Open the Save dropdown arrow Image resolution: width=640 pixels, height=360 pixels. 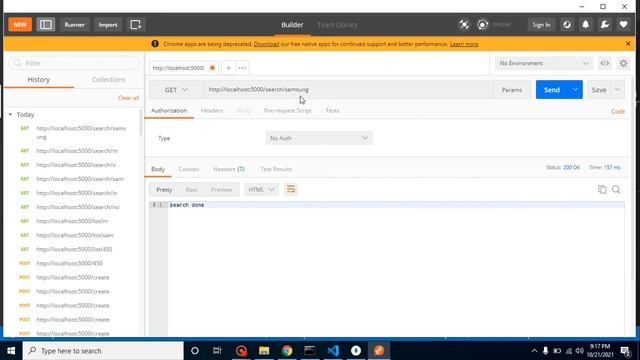coord(617,90)
